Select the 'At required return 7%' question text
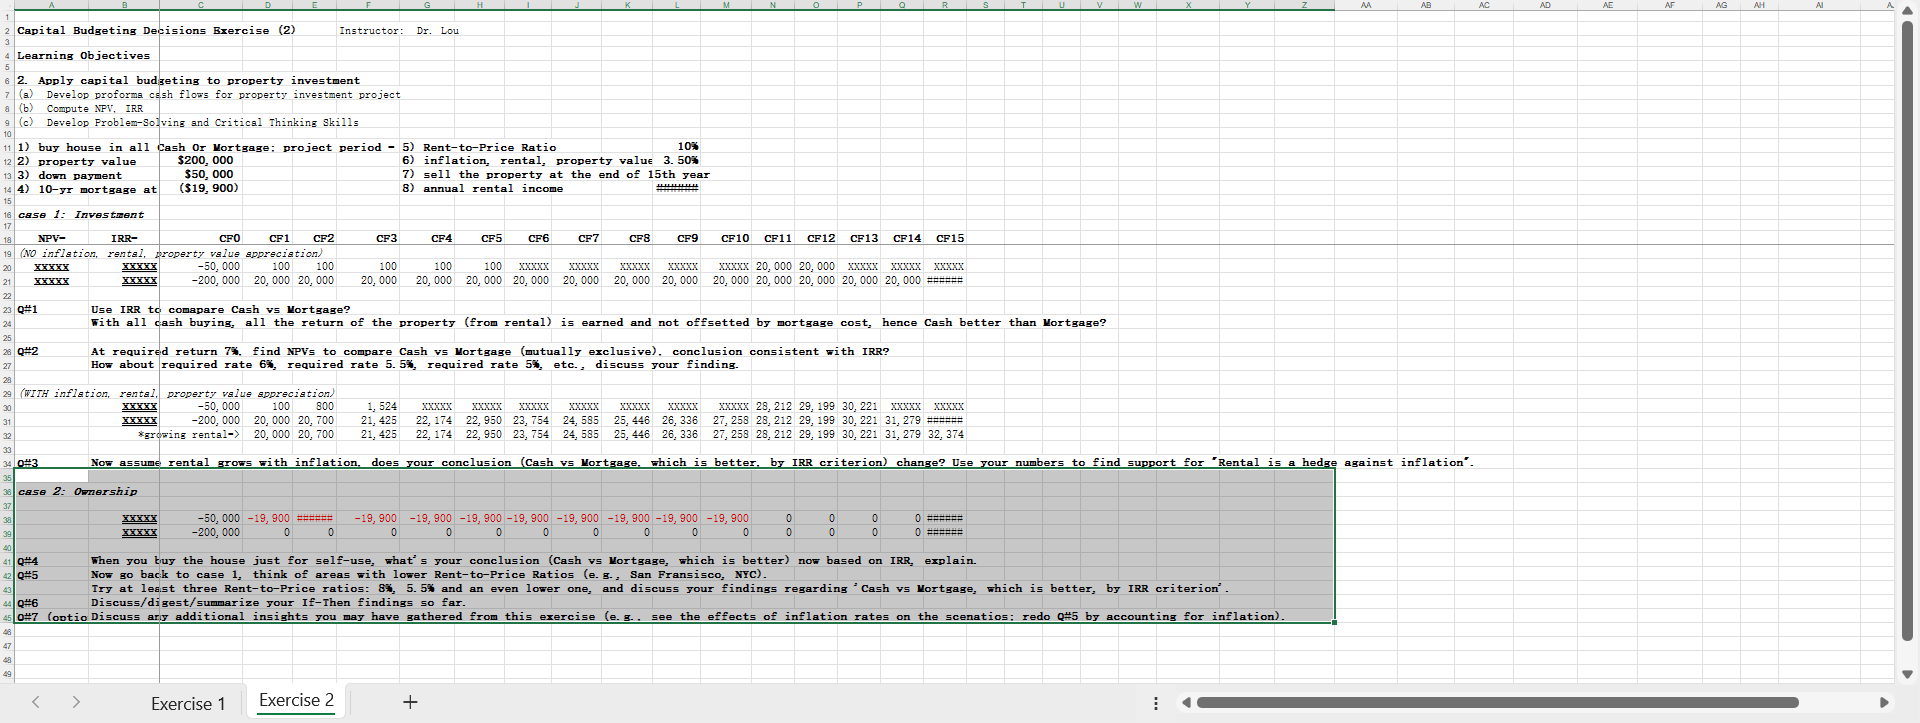Image resolution: width=1920 pixels, height=723 pixels. coord(490,351)
